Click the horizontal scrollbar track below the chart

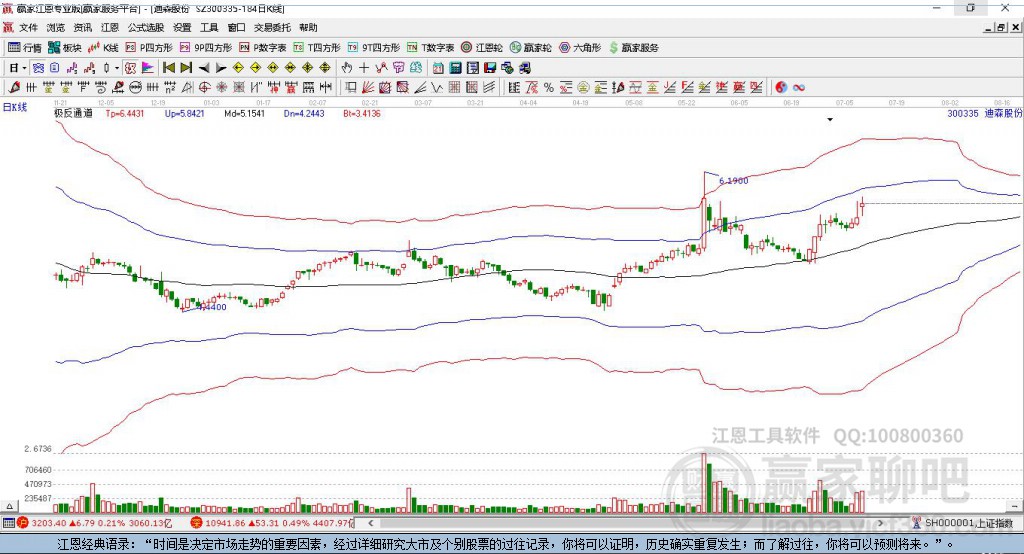(626, 523)
